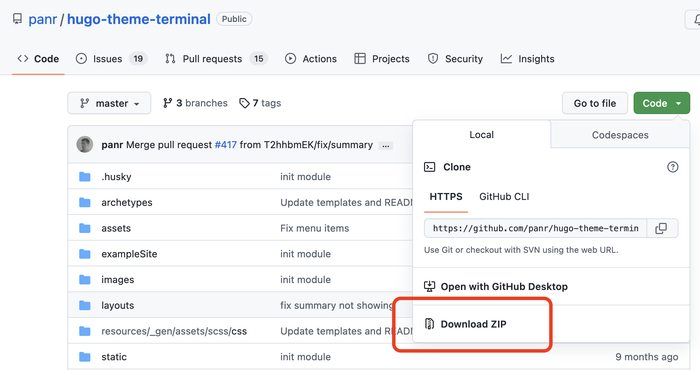Click the Clone help question icon
700x370 pixels.
point(672,167)
